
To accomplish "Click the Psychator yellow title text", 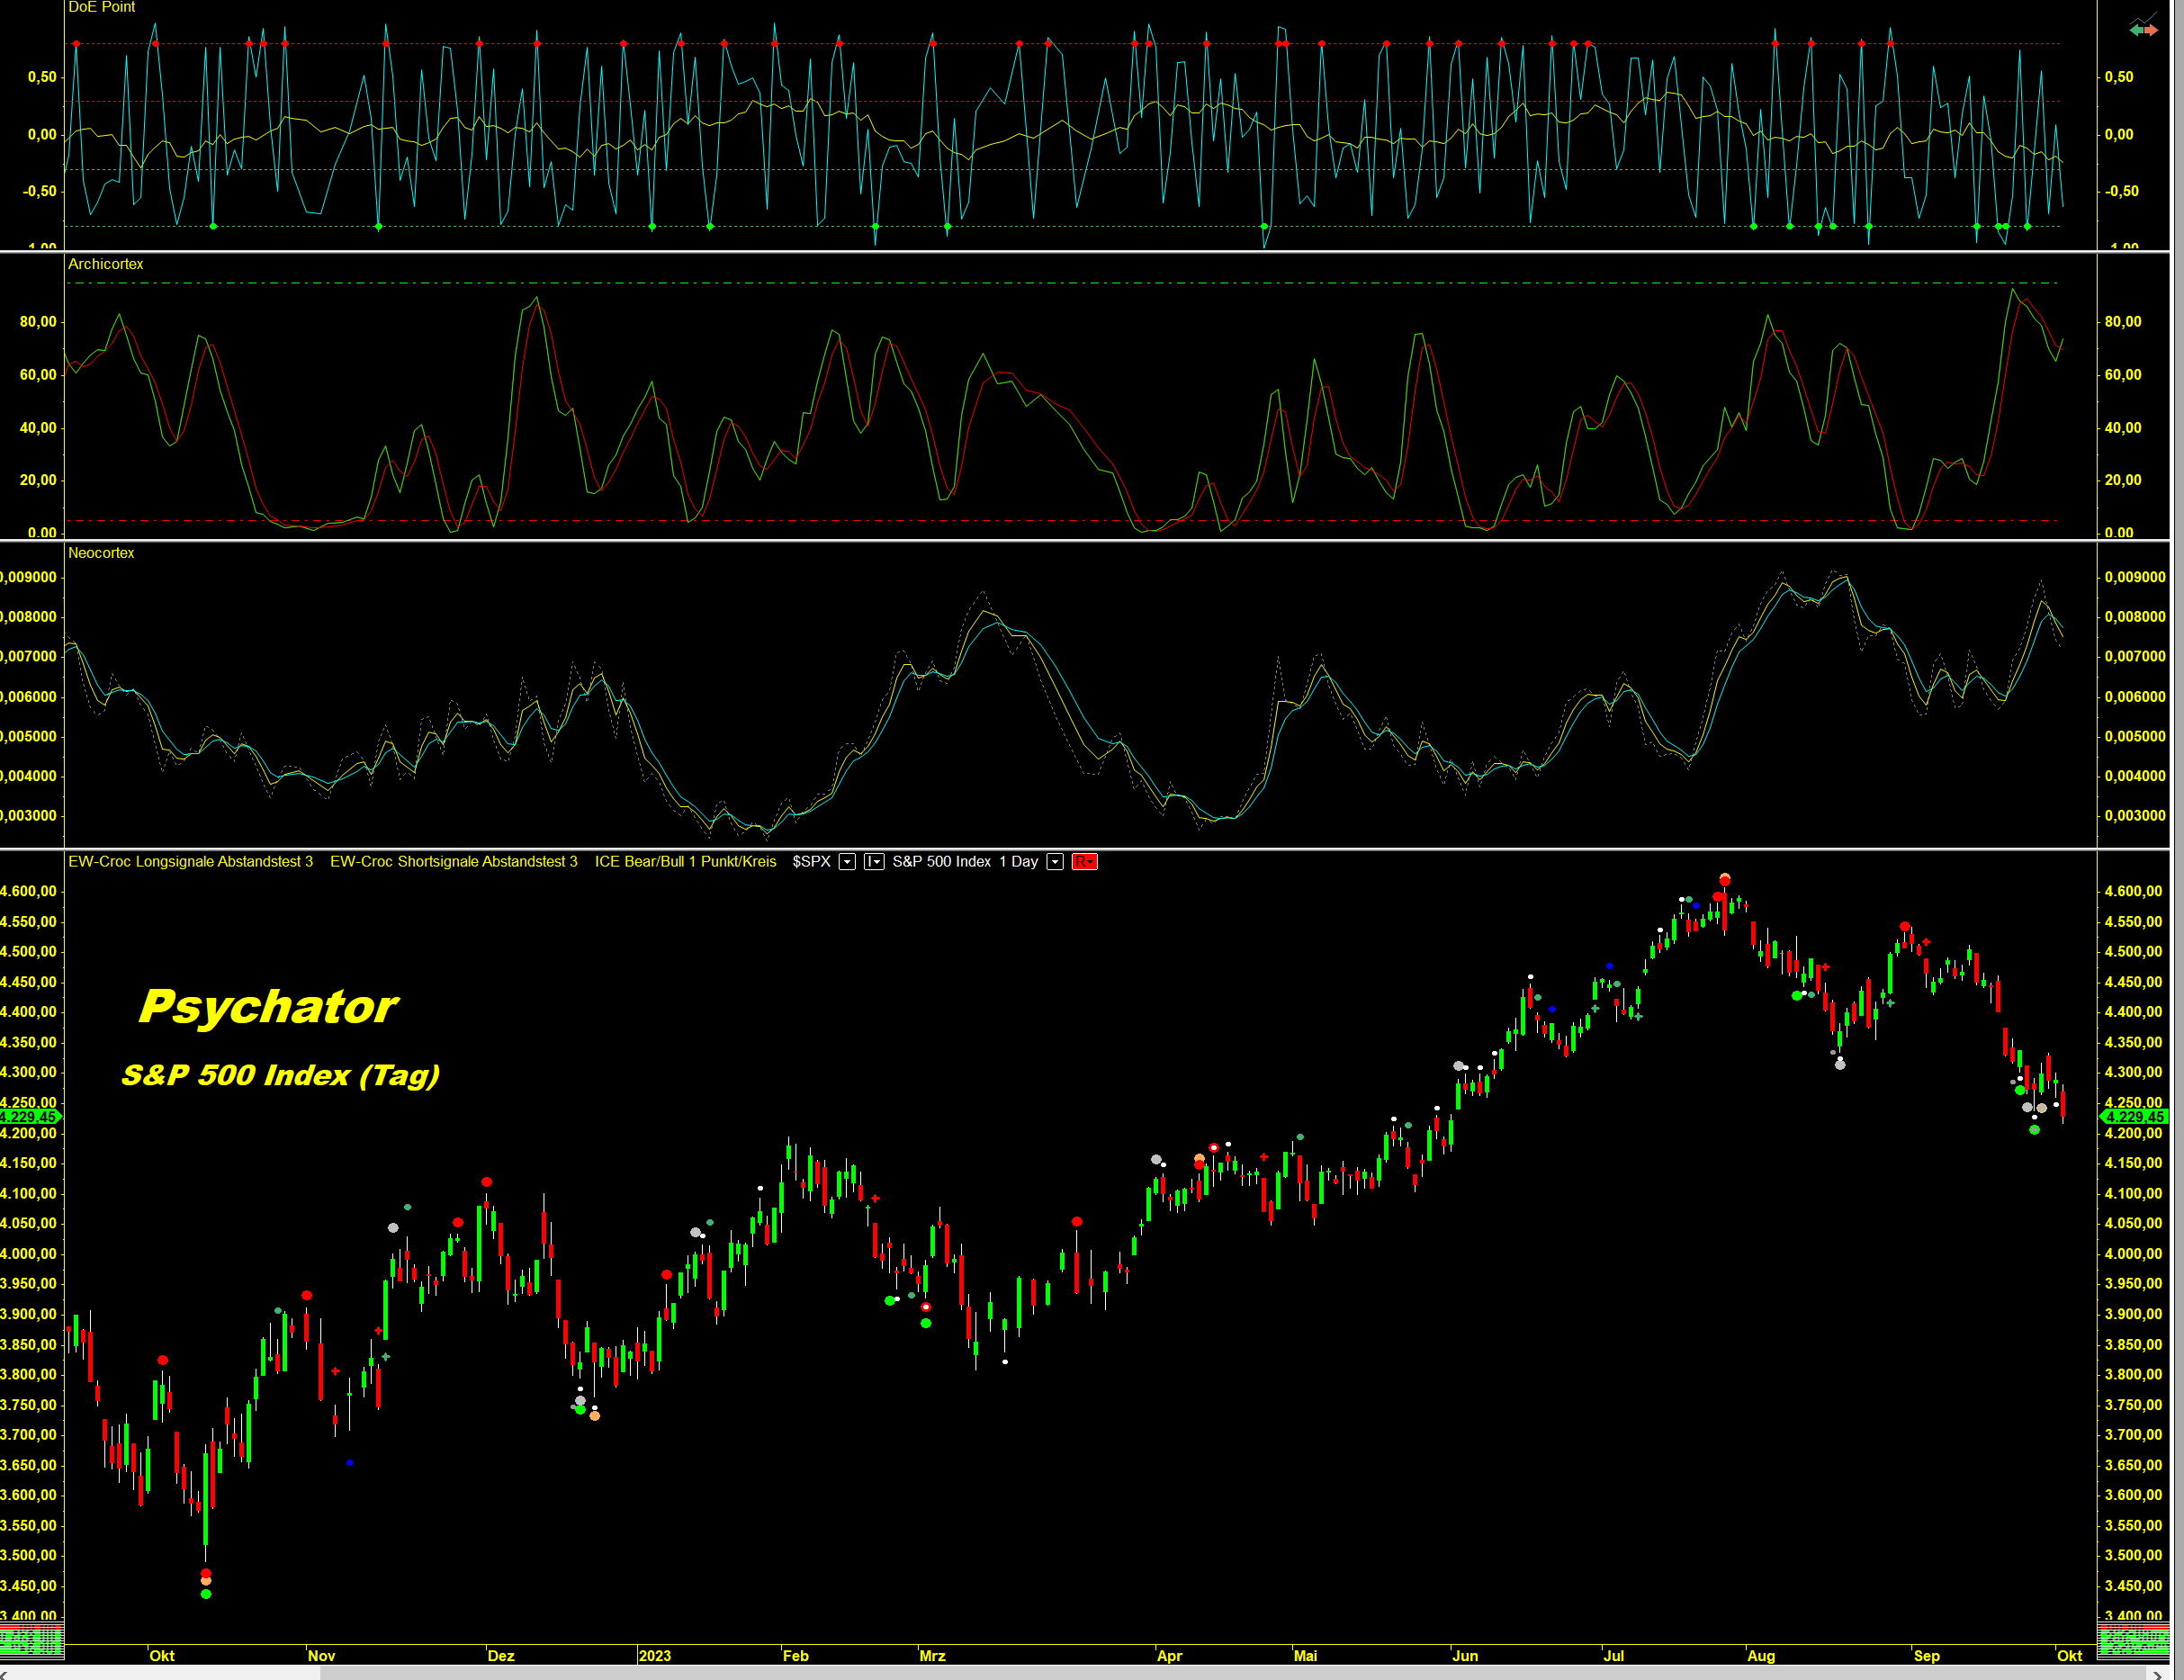I will pyautogui.click(x=268, y=1007).
